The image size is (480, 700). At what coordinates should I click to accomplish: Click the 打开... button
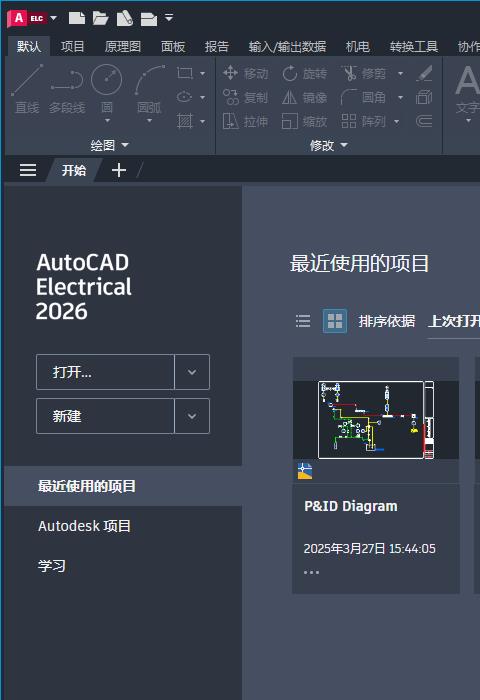[105, 372]
